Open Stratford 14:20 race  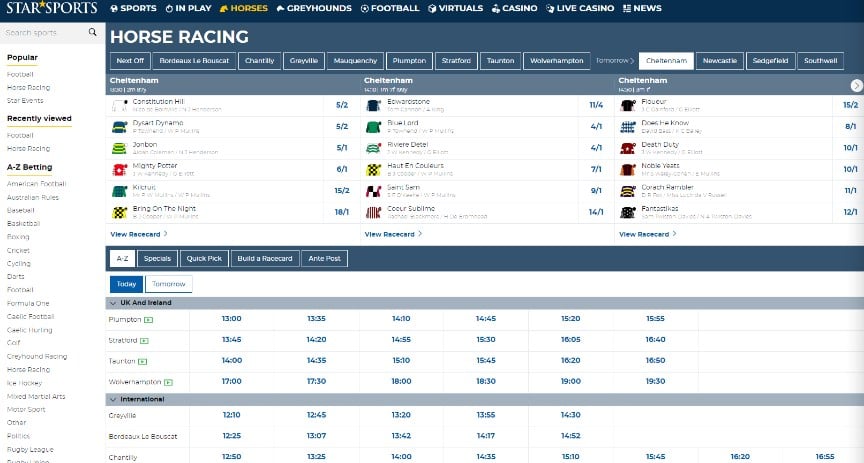tap(316, 340)
